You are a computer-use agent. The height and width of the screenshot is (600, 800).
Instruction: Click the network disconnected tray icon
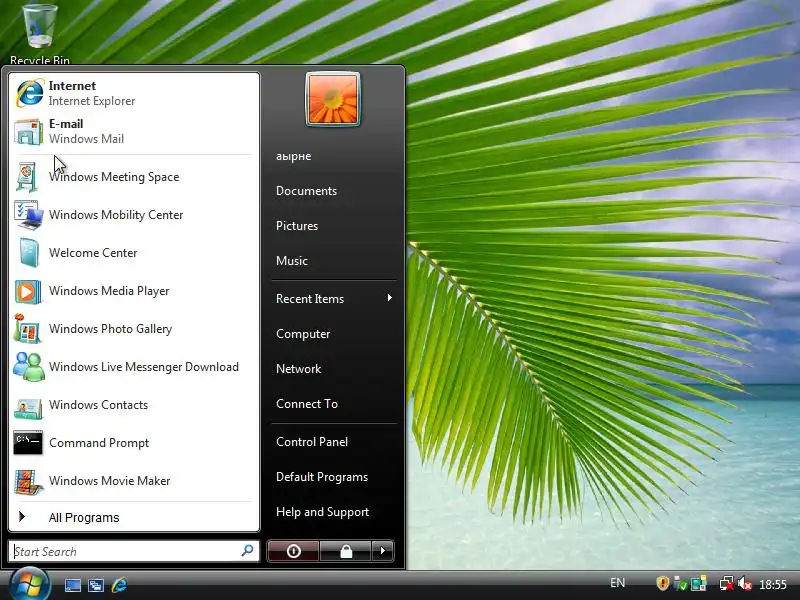(x=727, y=583)
